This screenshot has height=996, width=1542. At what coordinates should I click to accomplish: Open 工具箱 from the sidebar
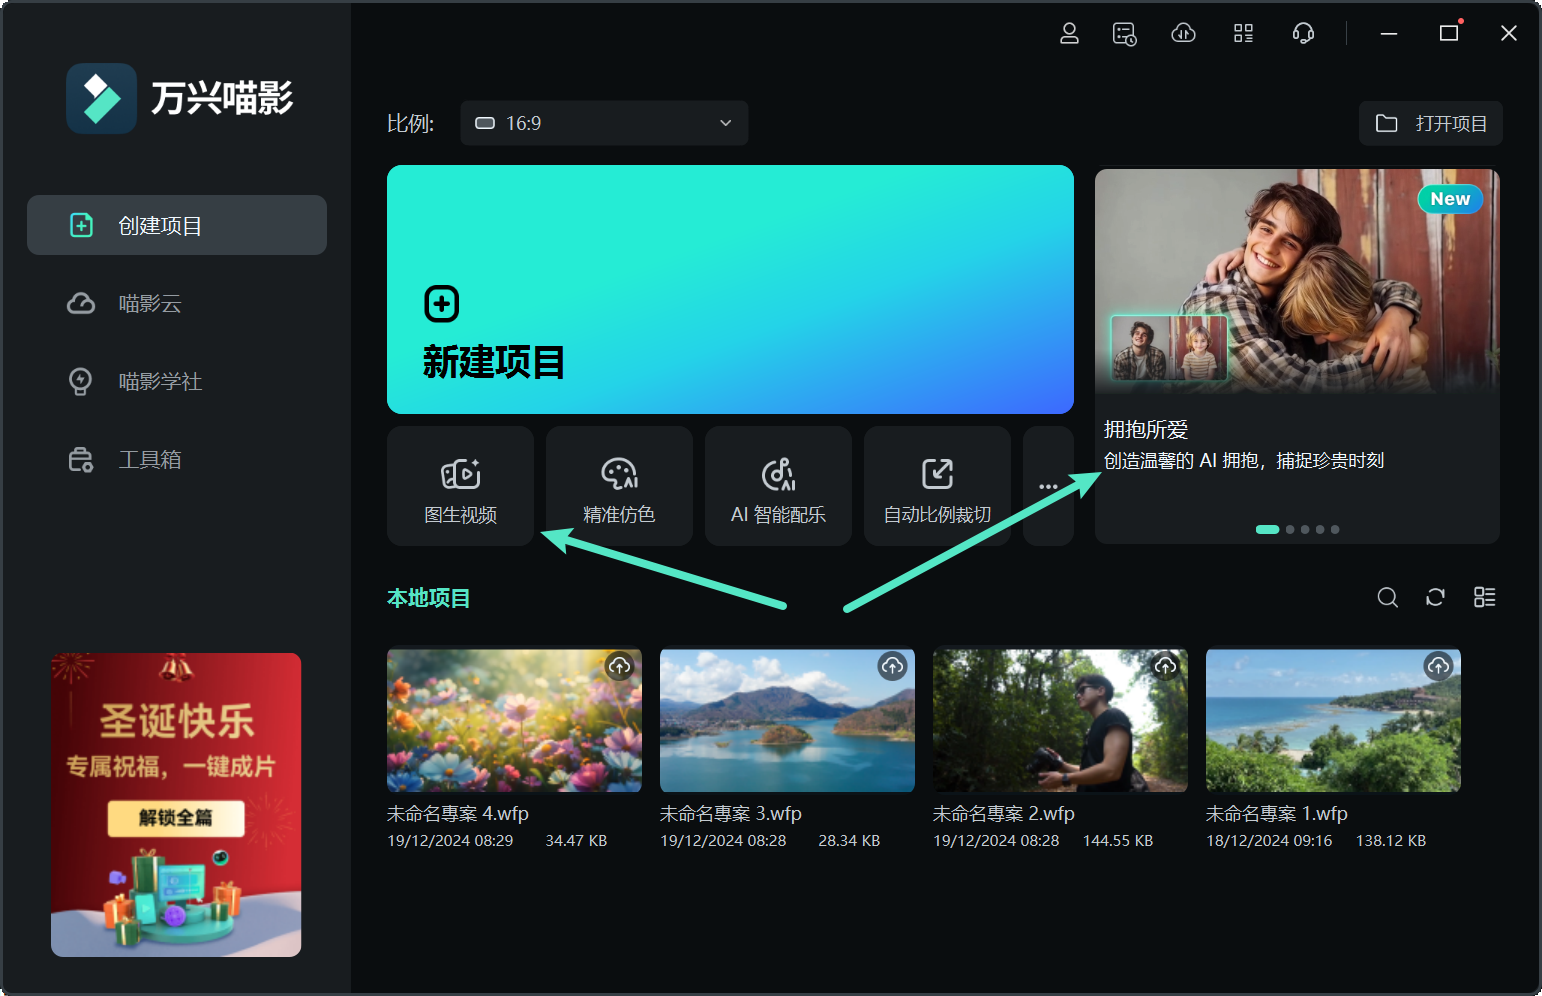click(x=151, y=459)
